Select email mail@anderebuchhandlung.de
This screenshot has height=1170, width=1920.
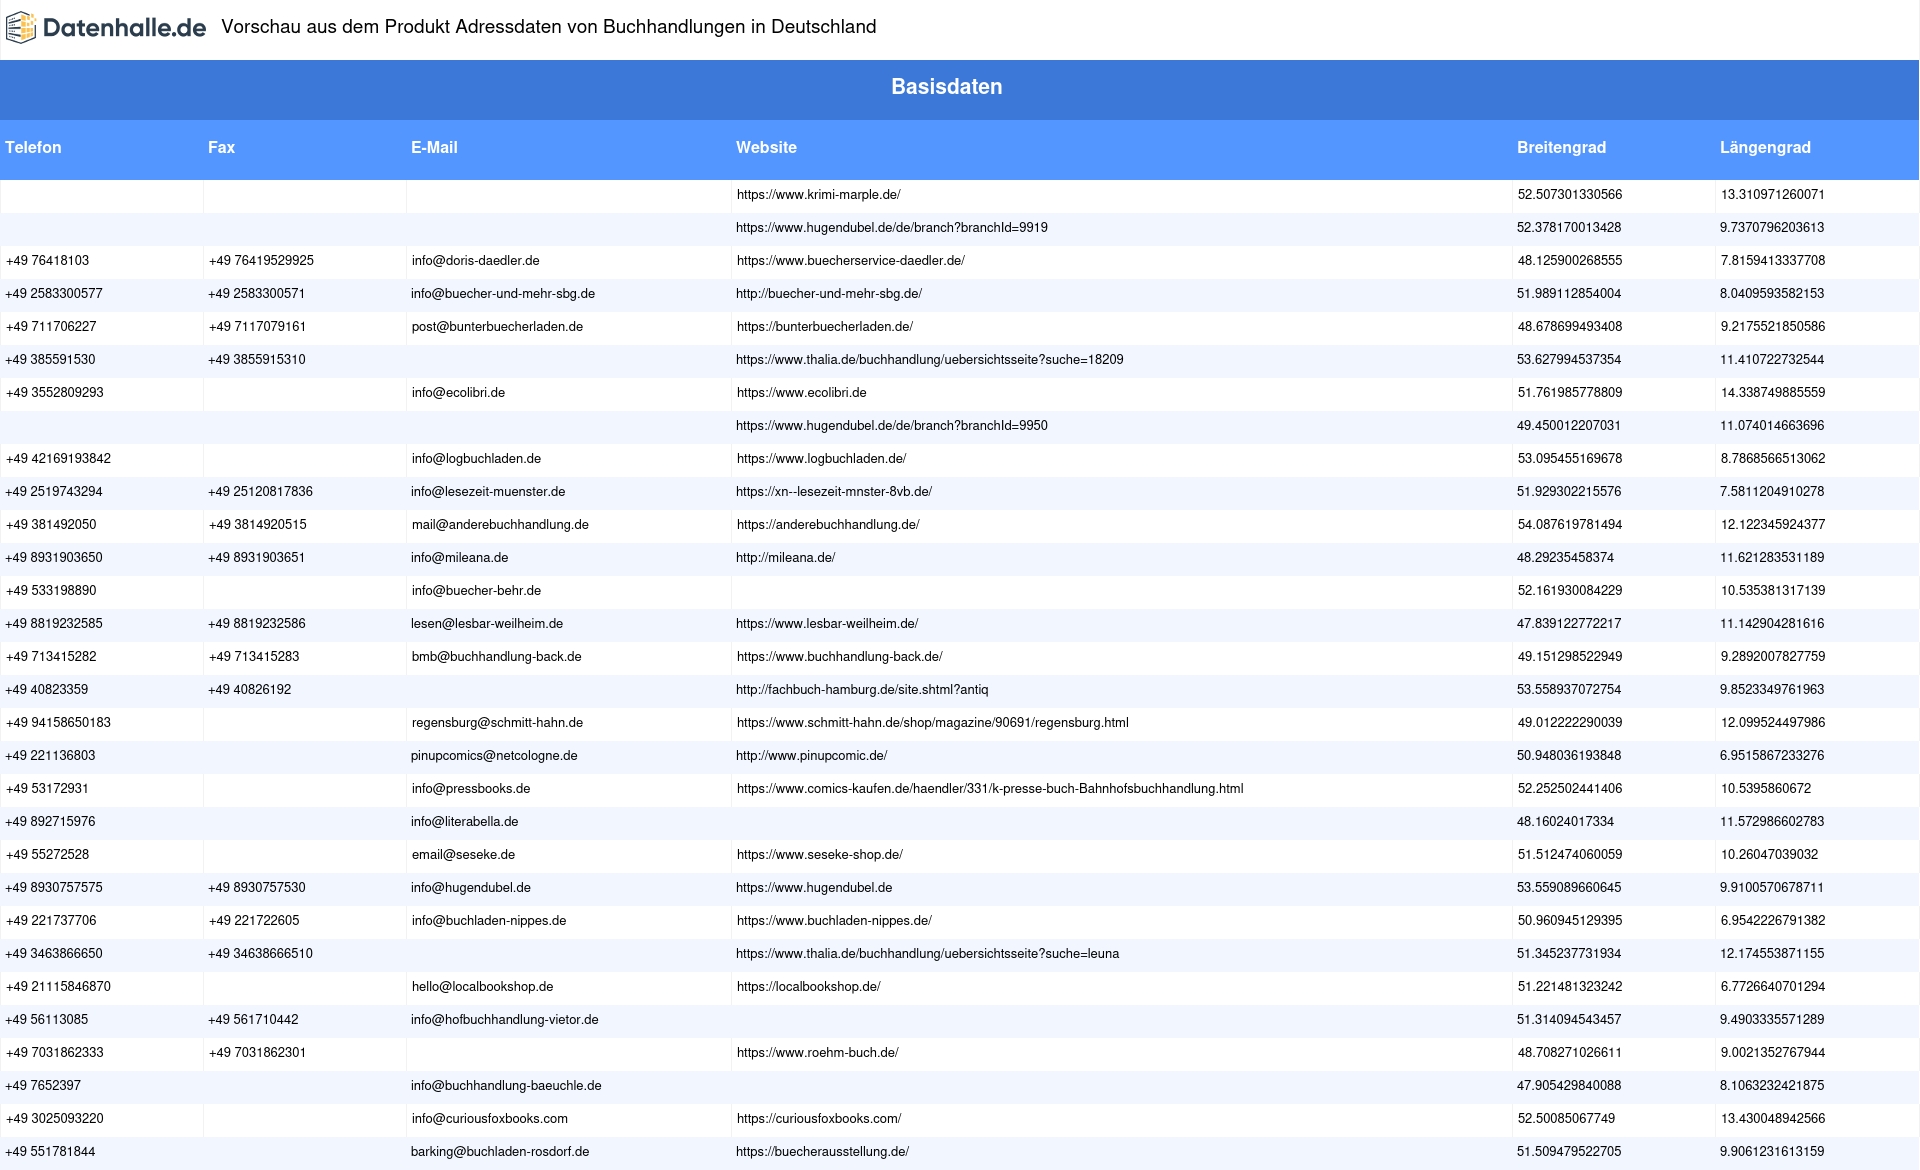(x=500, y=525)
